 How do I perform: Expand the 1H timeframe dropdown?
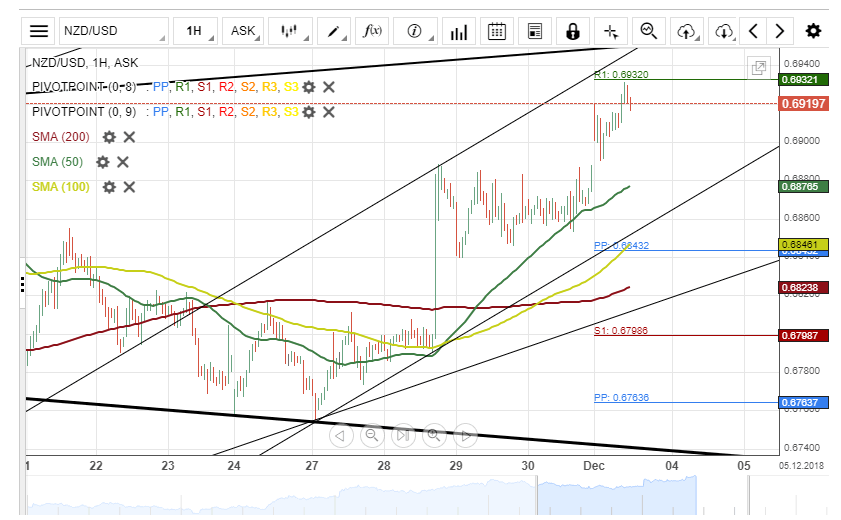click(195, 31)
